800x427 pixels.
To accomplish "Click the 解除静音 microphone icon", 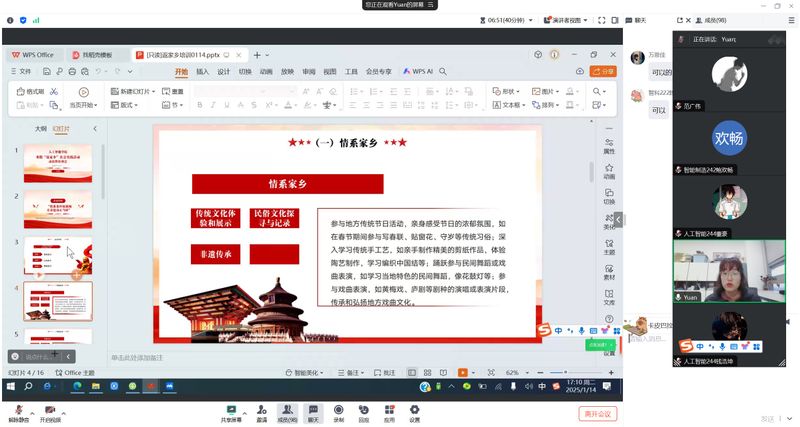I will click(18, 410).
